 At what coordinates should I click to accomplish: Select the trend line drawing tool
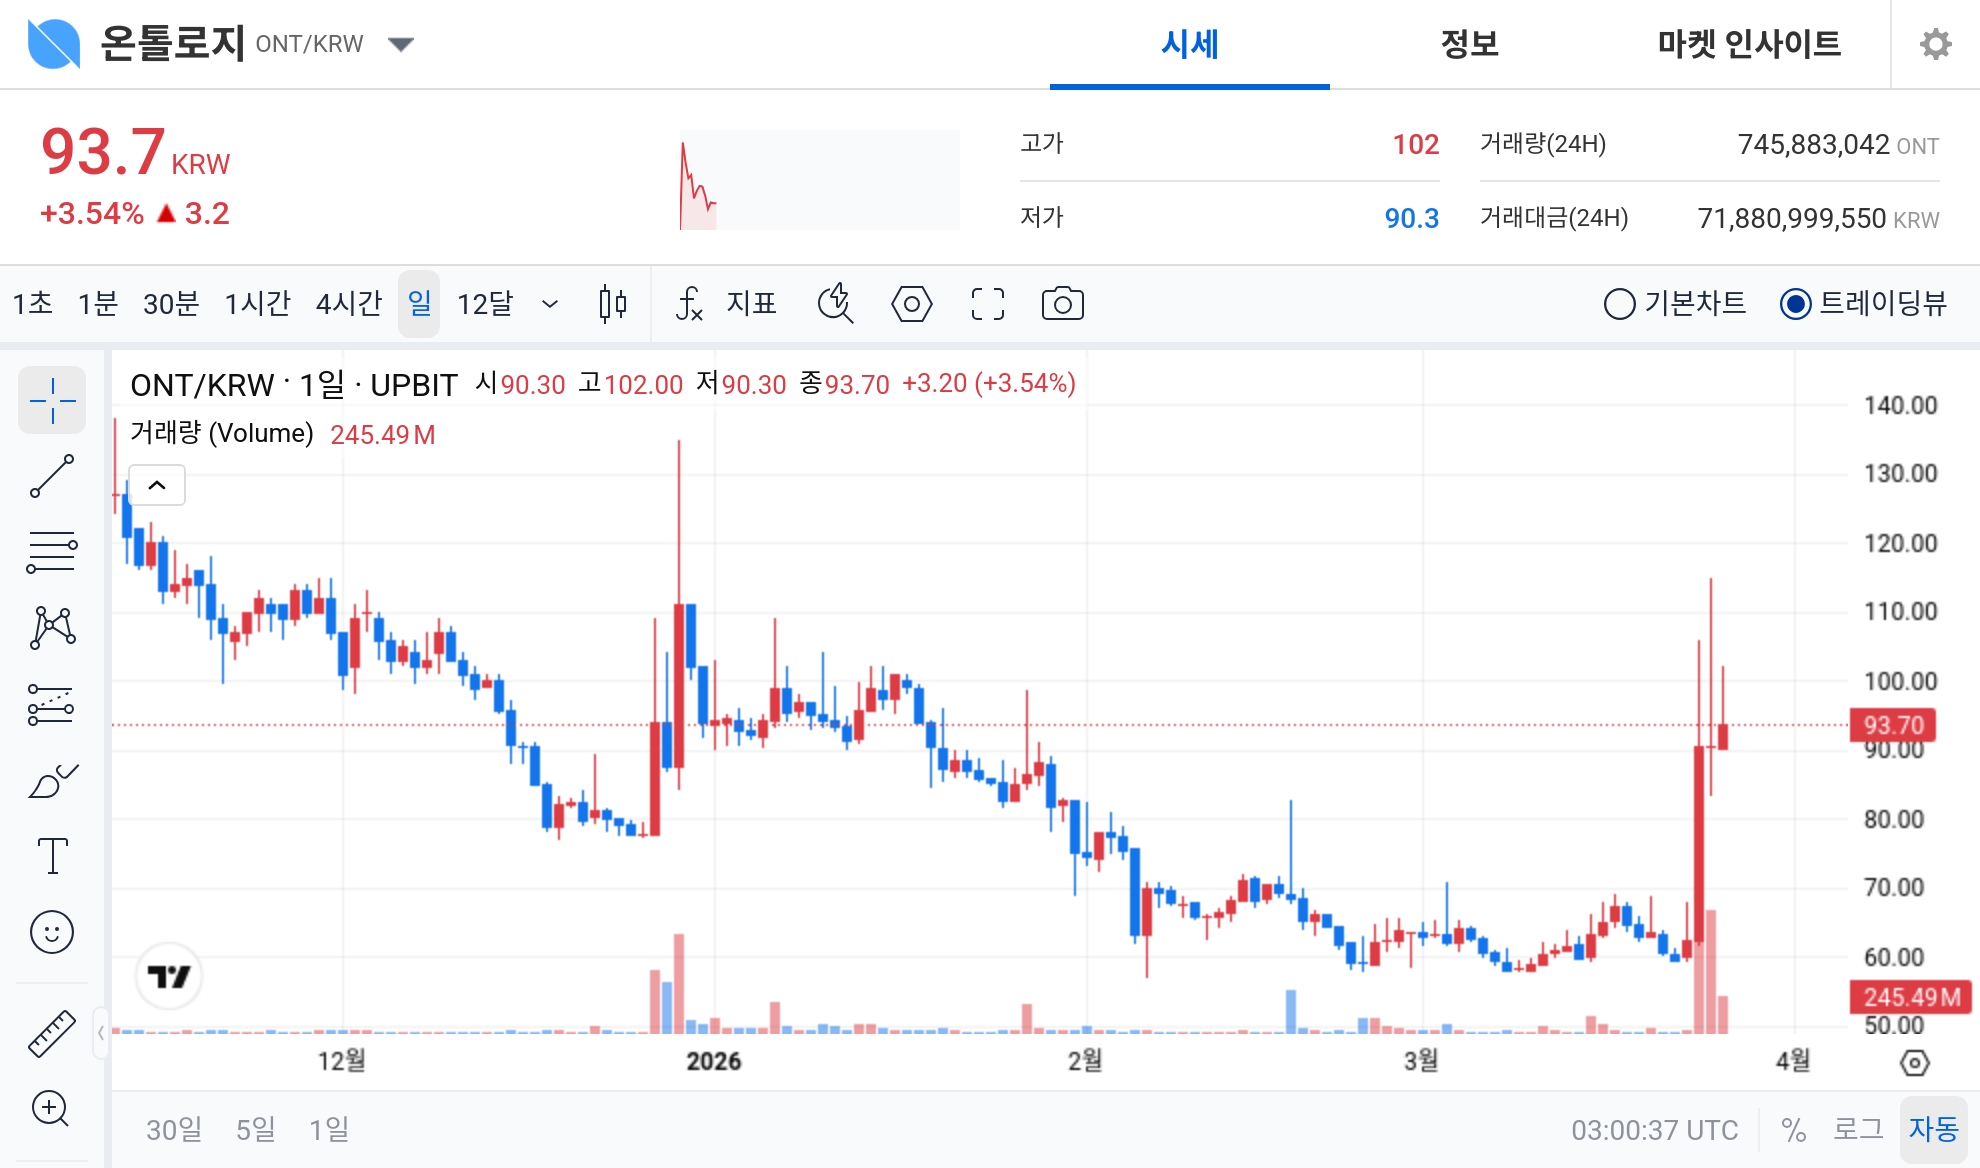coord(52,473)
